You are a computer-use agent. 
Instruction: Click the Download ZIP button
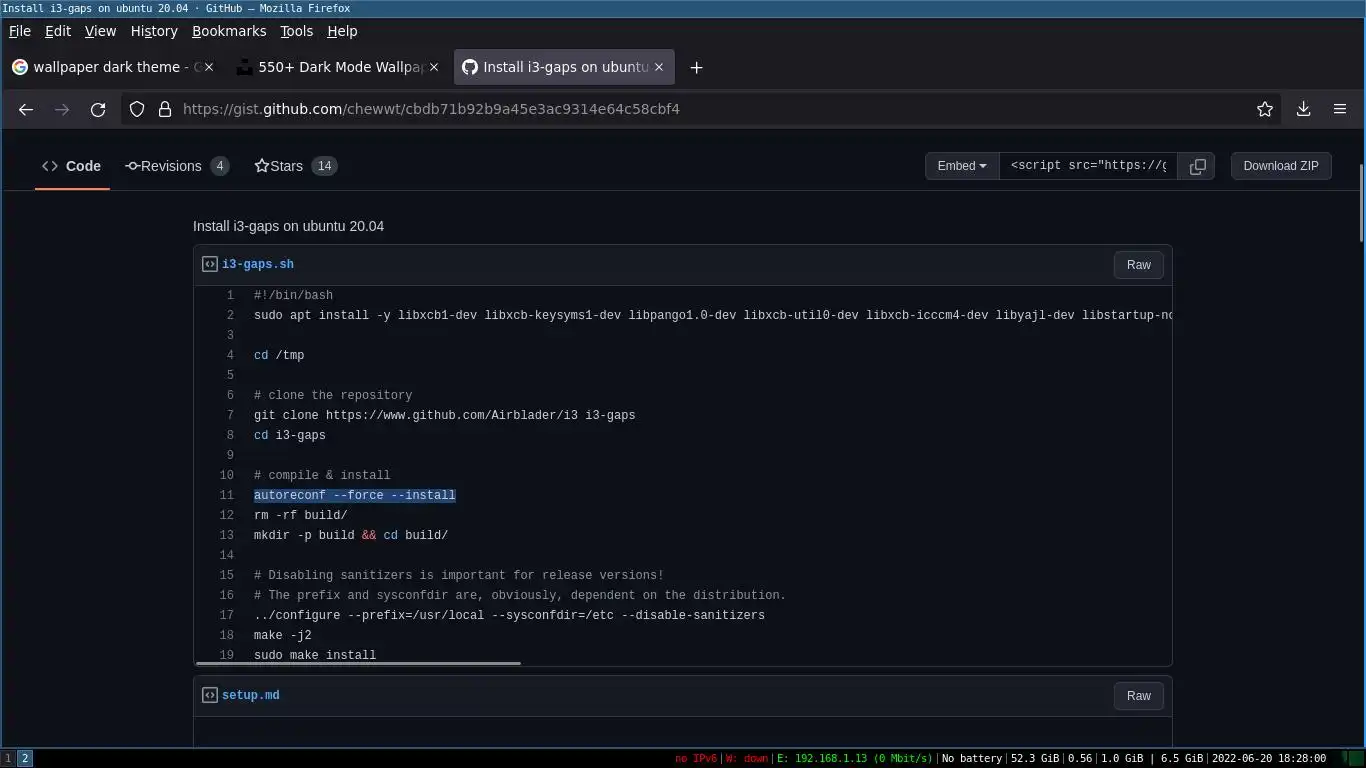tap(1281, 166)
